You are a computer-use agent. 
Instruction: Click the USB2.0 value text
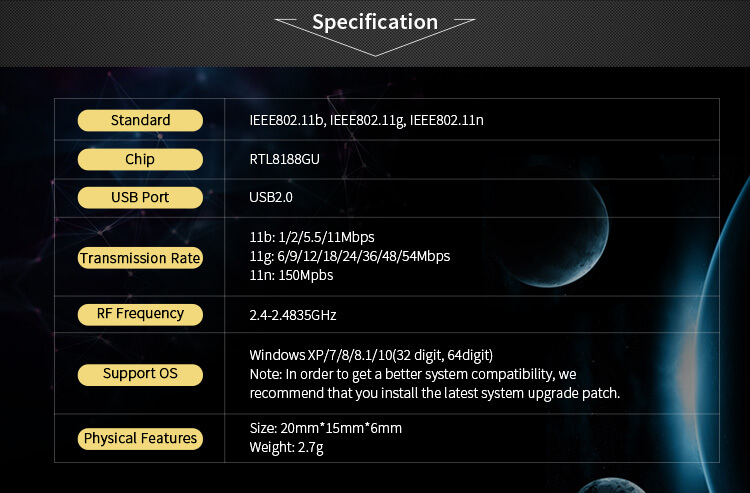[x=271, y=197]
